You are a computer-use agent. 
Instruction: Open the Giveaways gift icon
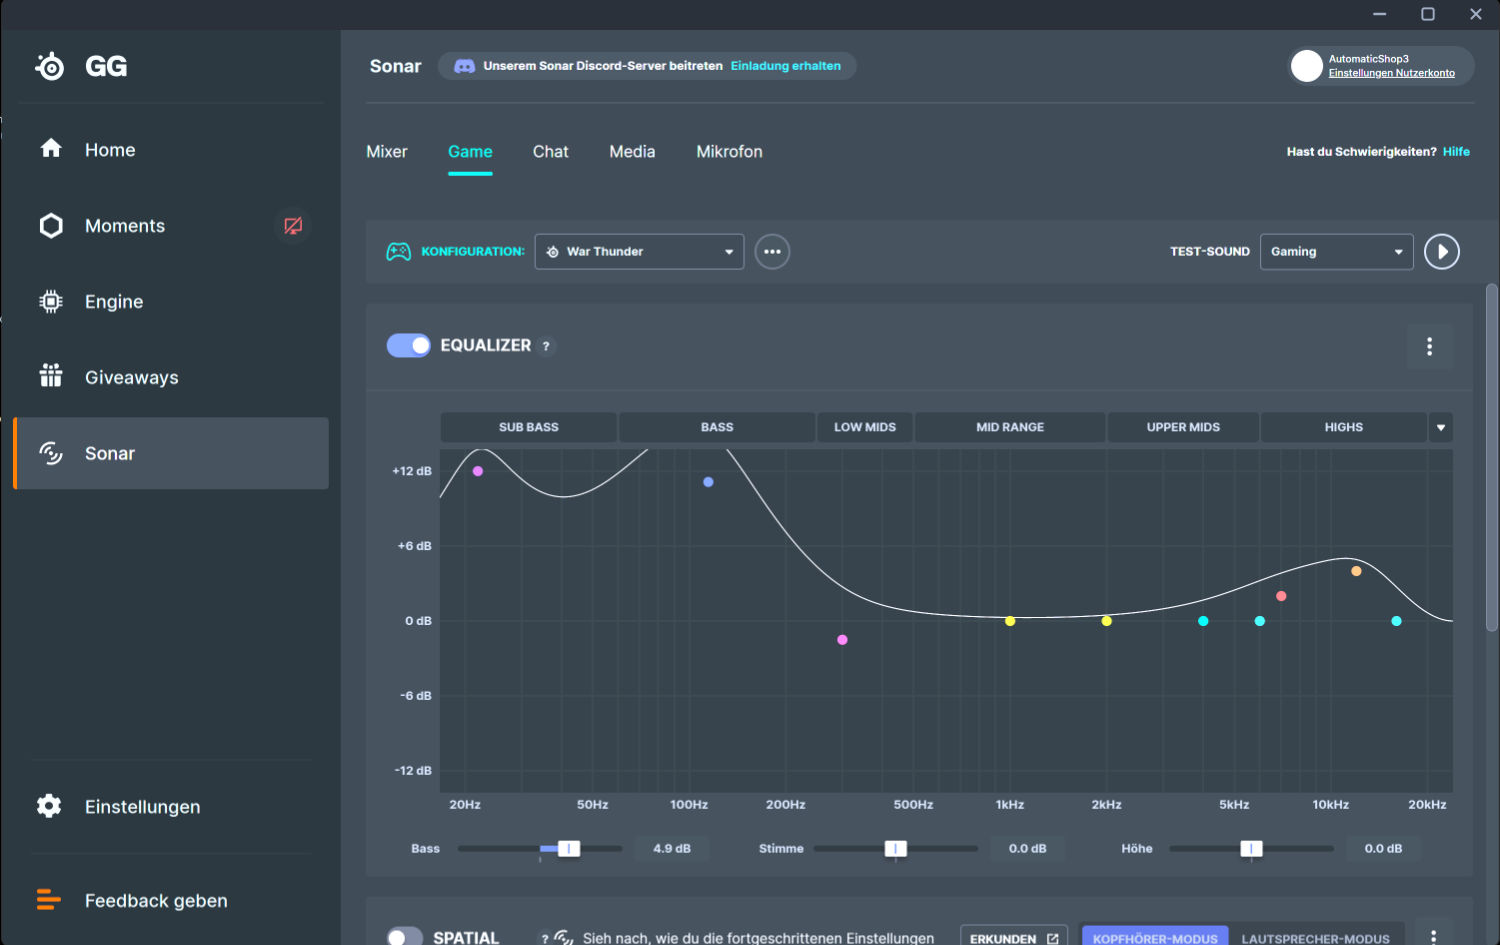pyautogui.click(x=51, y=376)
